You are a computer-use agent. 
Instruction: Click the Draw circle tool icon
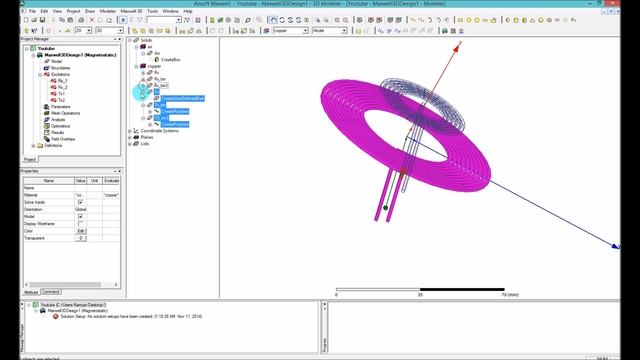point(469,20)
